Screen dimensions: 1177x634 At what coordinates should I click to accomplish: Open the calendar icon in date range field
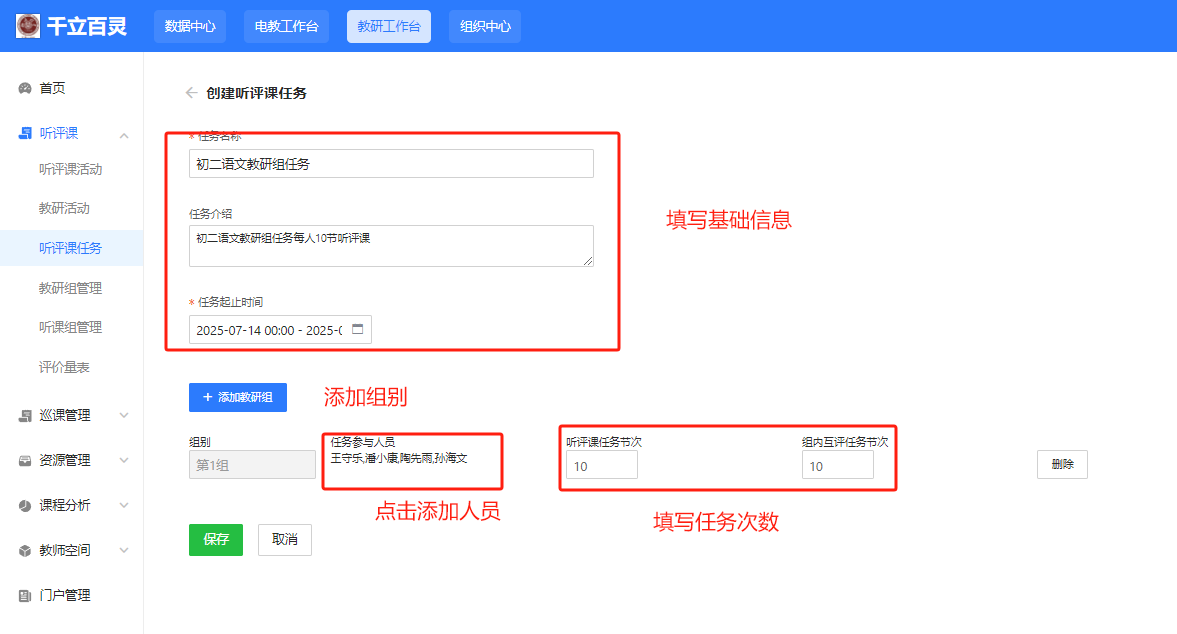pyautogui.click(x=357, y=329)
